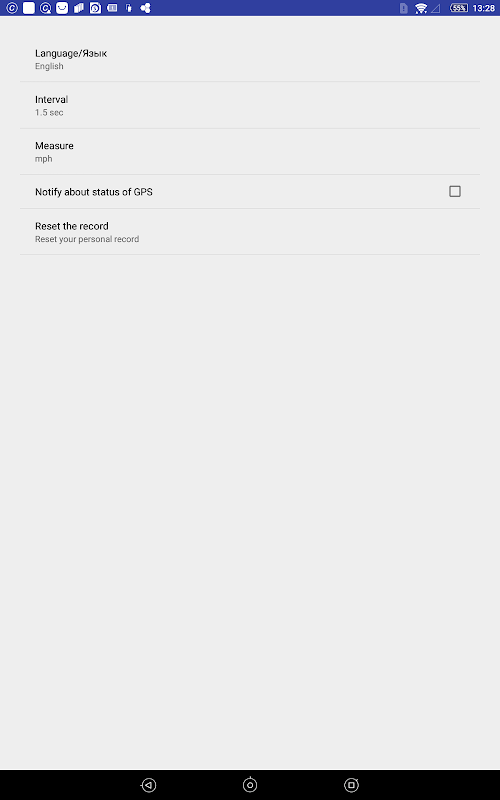Image resolution: width=500 pixels, height=800 pixels.
Task: Tap the 13:28 clock in status bar
Action: coord(484,8)
